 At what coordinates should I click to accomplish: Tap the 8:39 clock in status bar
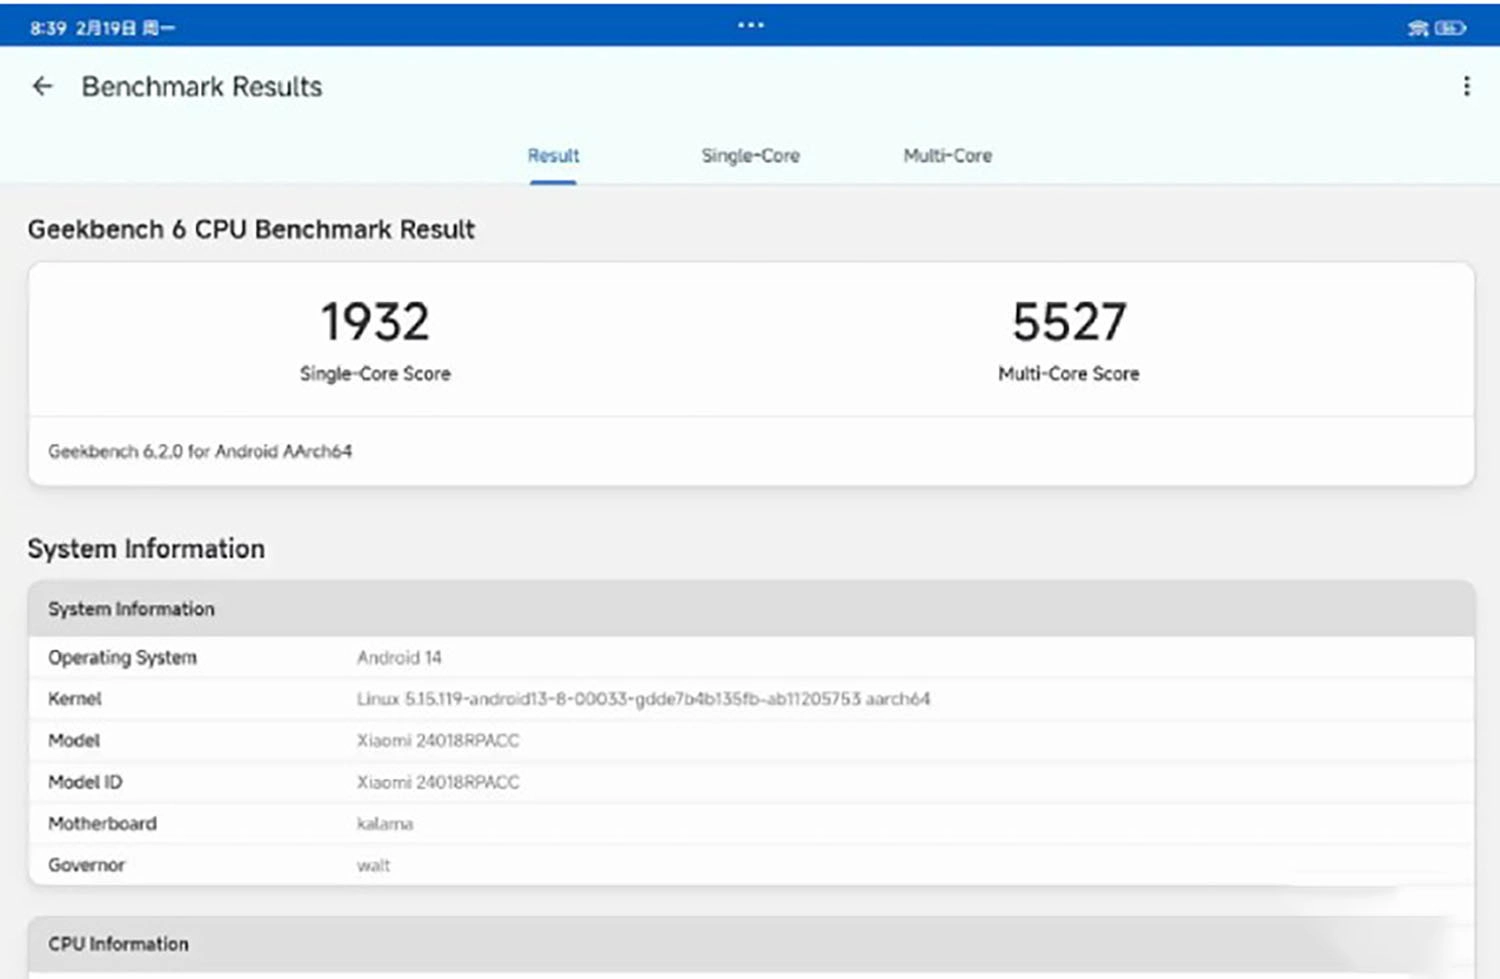coord(47,28)
